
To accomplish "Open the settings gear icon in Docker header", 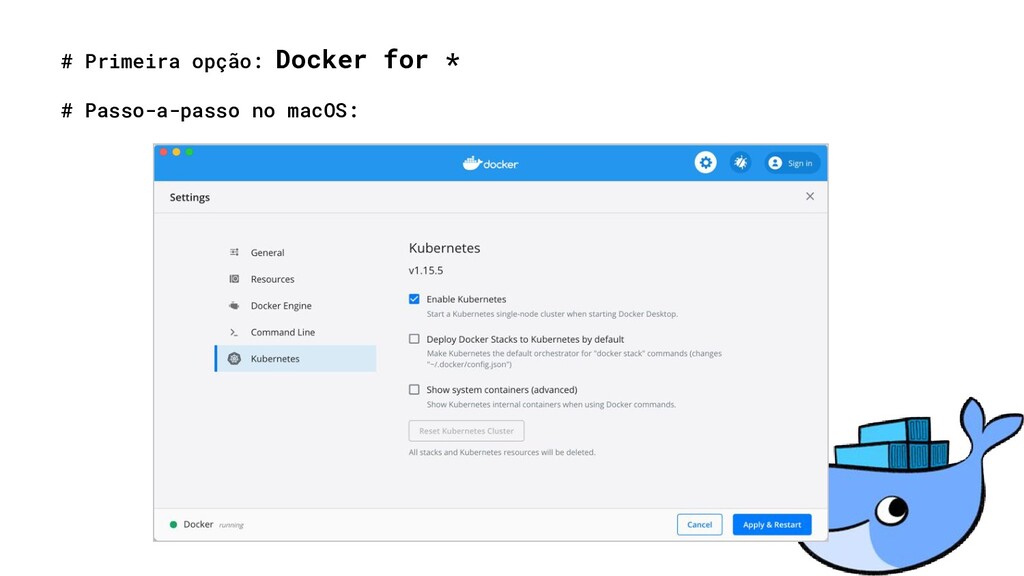I will [705, 163].
